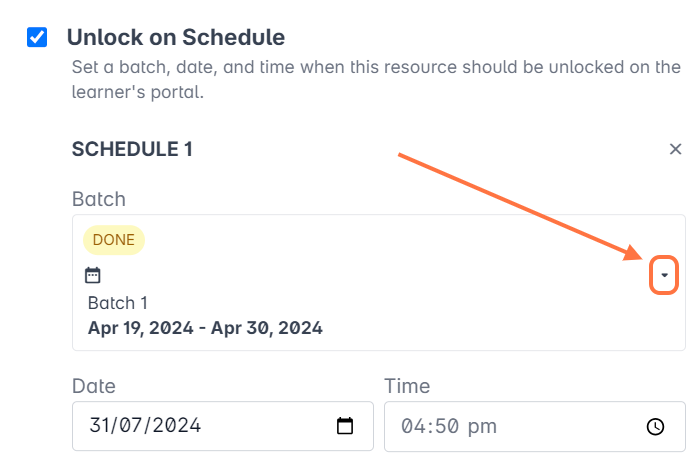696x461 pixels.
Task: Click the Batch field label
Action: click(99, 199)
